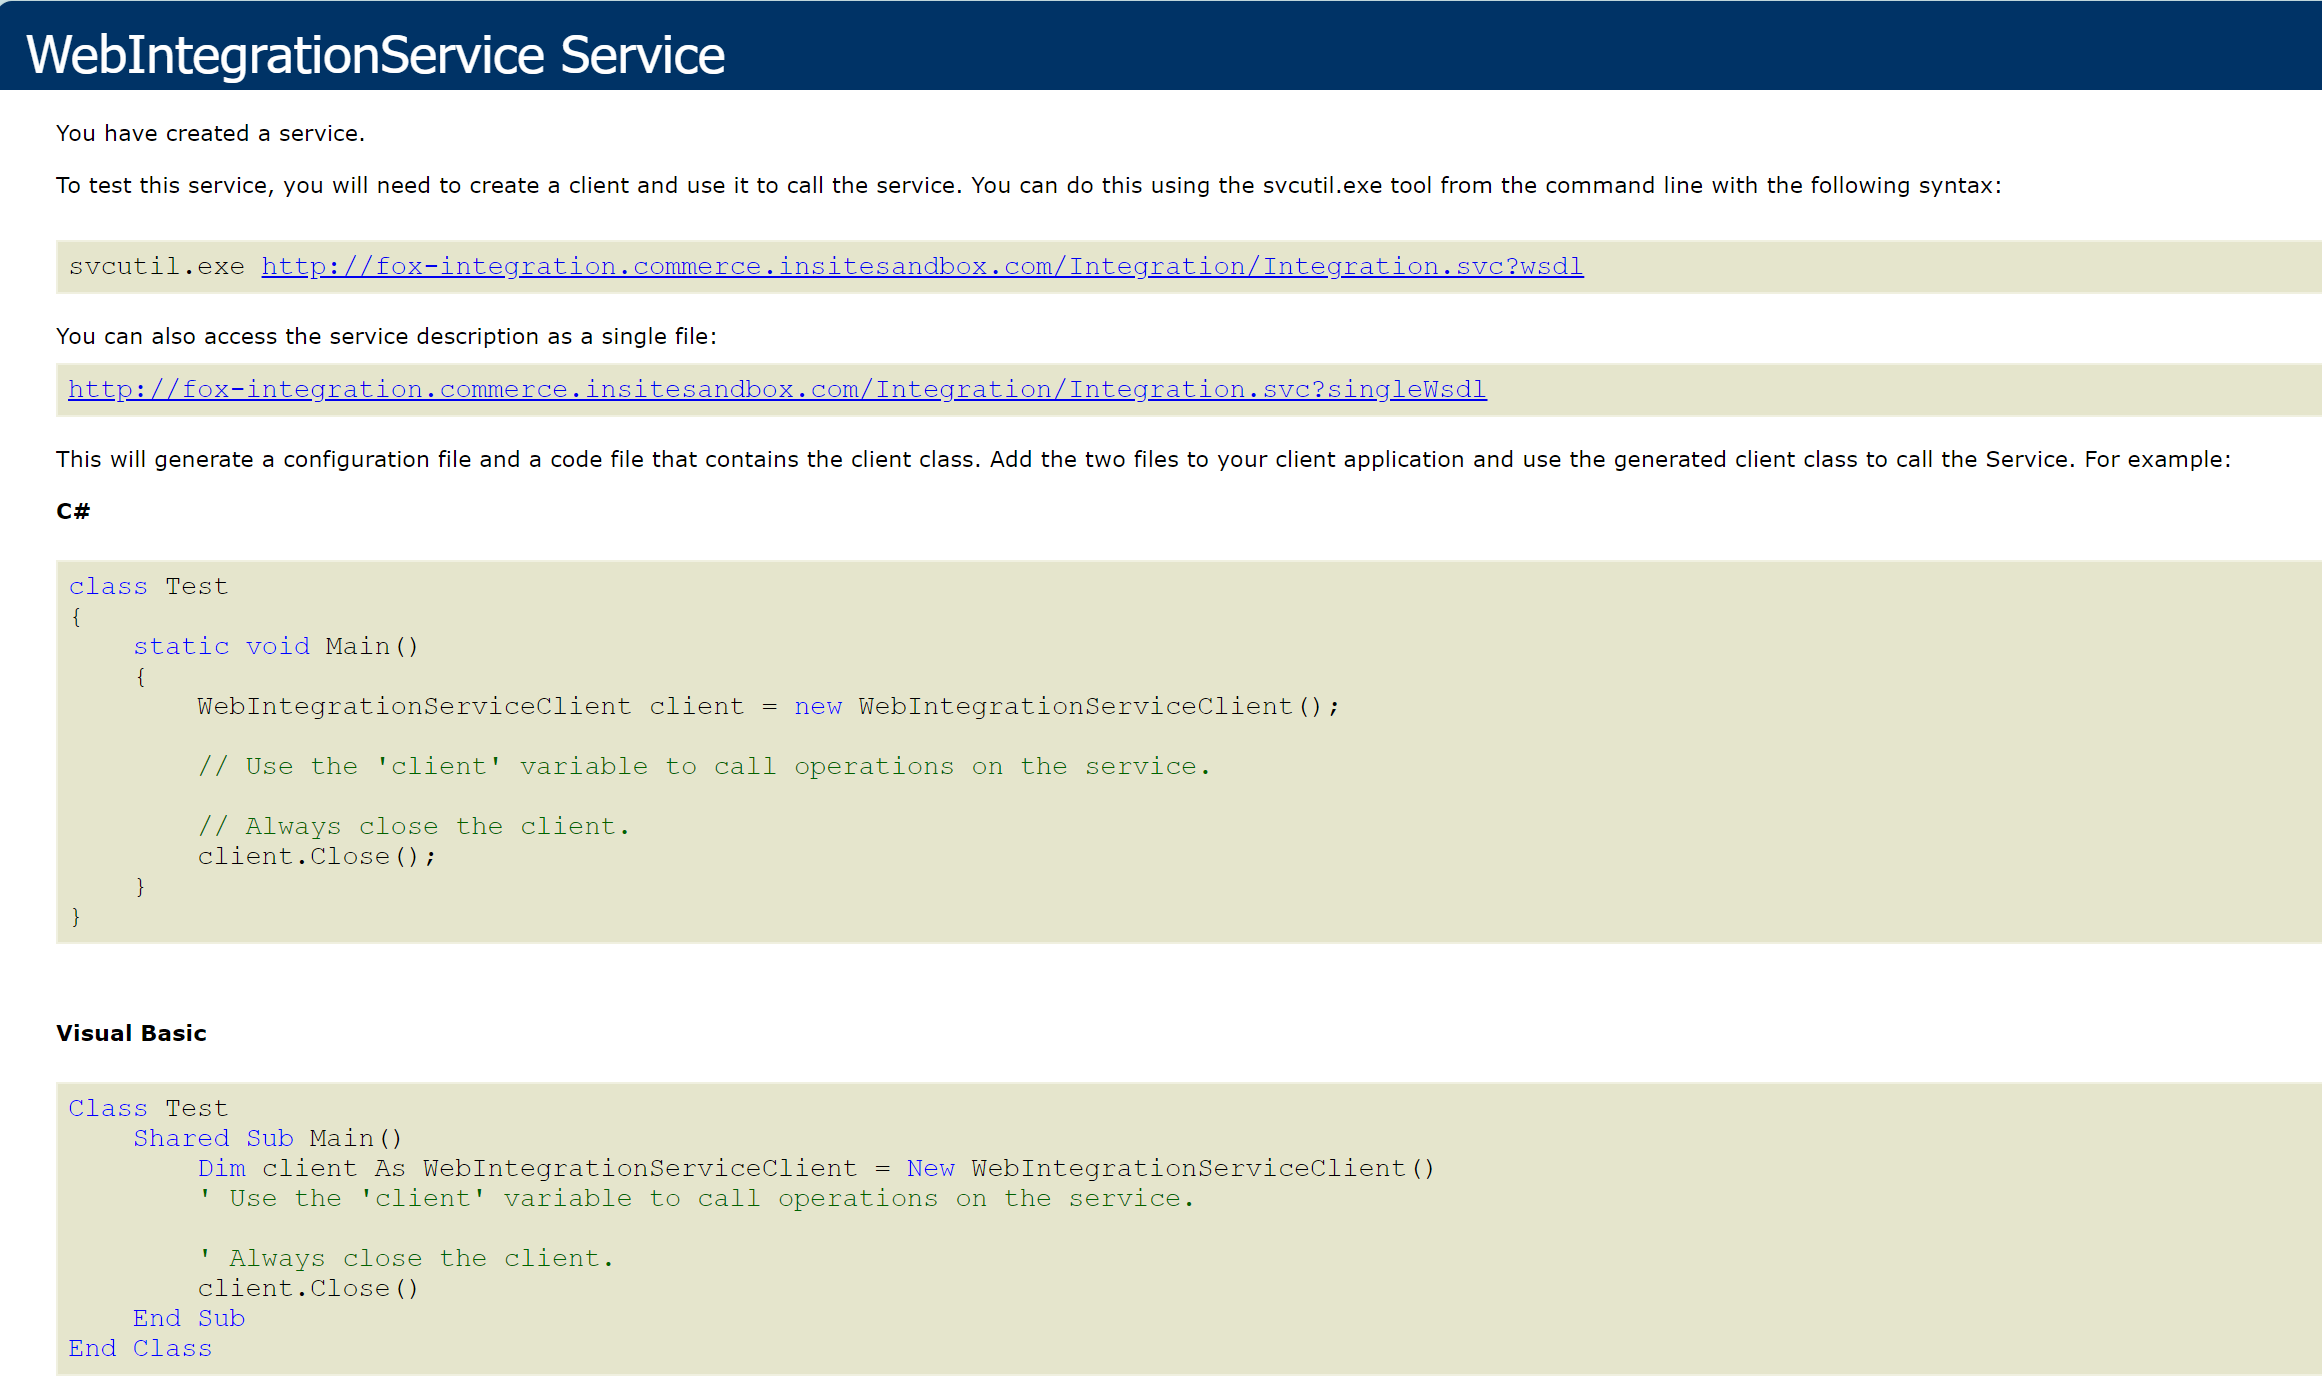
Task: Click the Visual Basic section heading
Action: [130, 1033]
